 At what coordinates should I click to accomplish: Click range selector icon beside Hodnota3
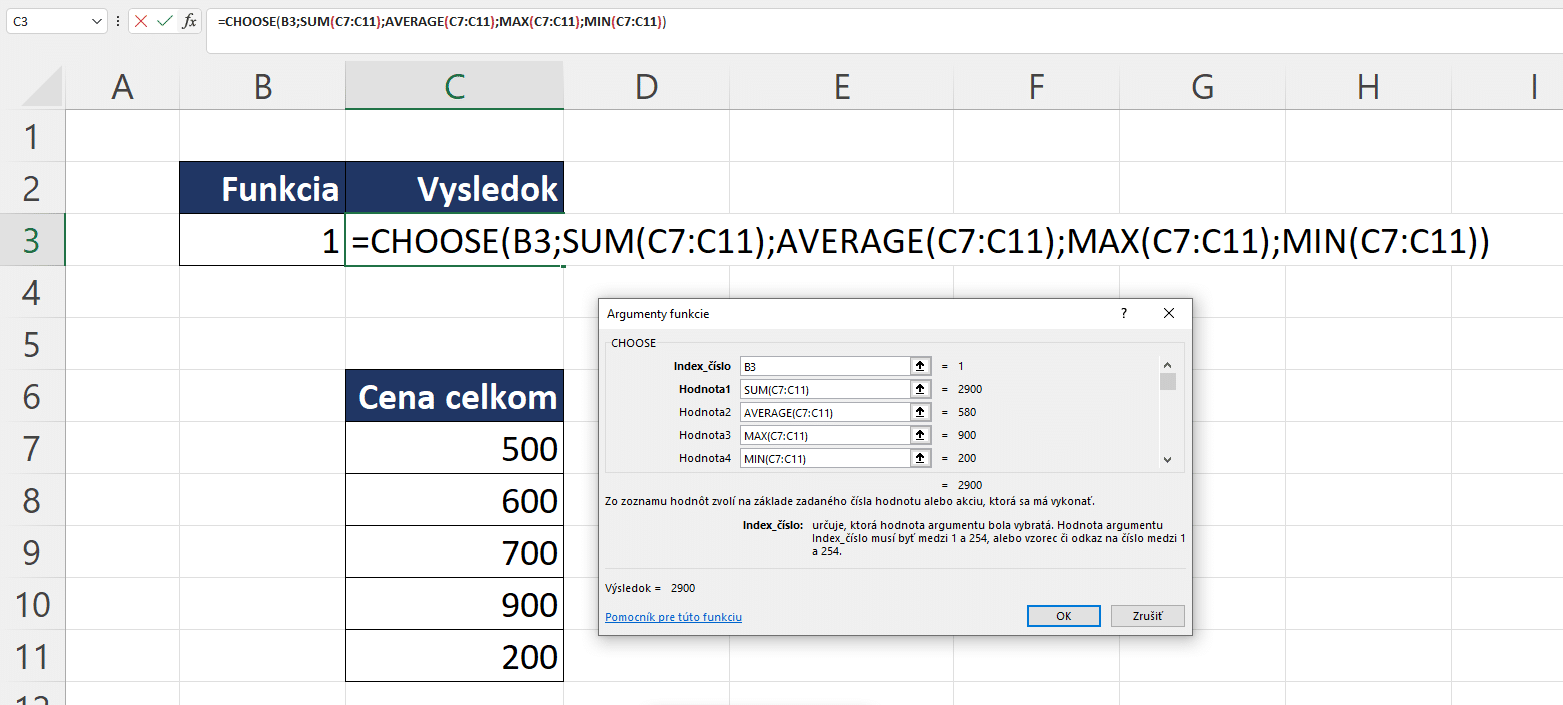pos(920,435)
